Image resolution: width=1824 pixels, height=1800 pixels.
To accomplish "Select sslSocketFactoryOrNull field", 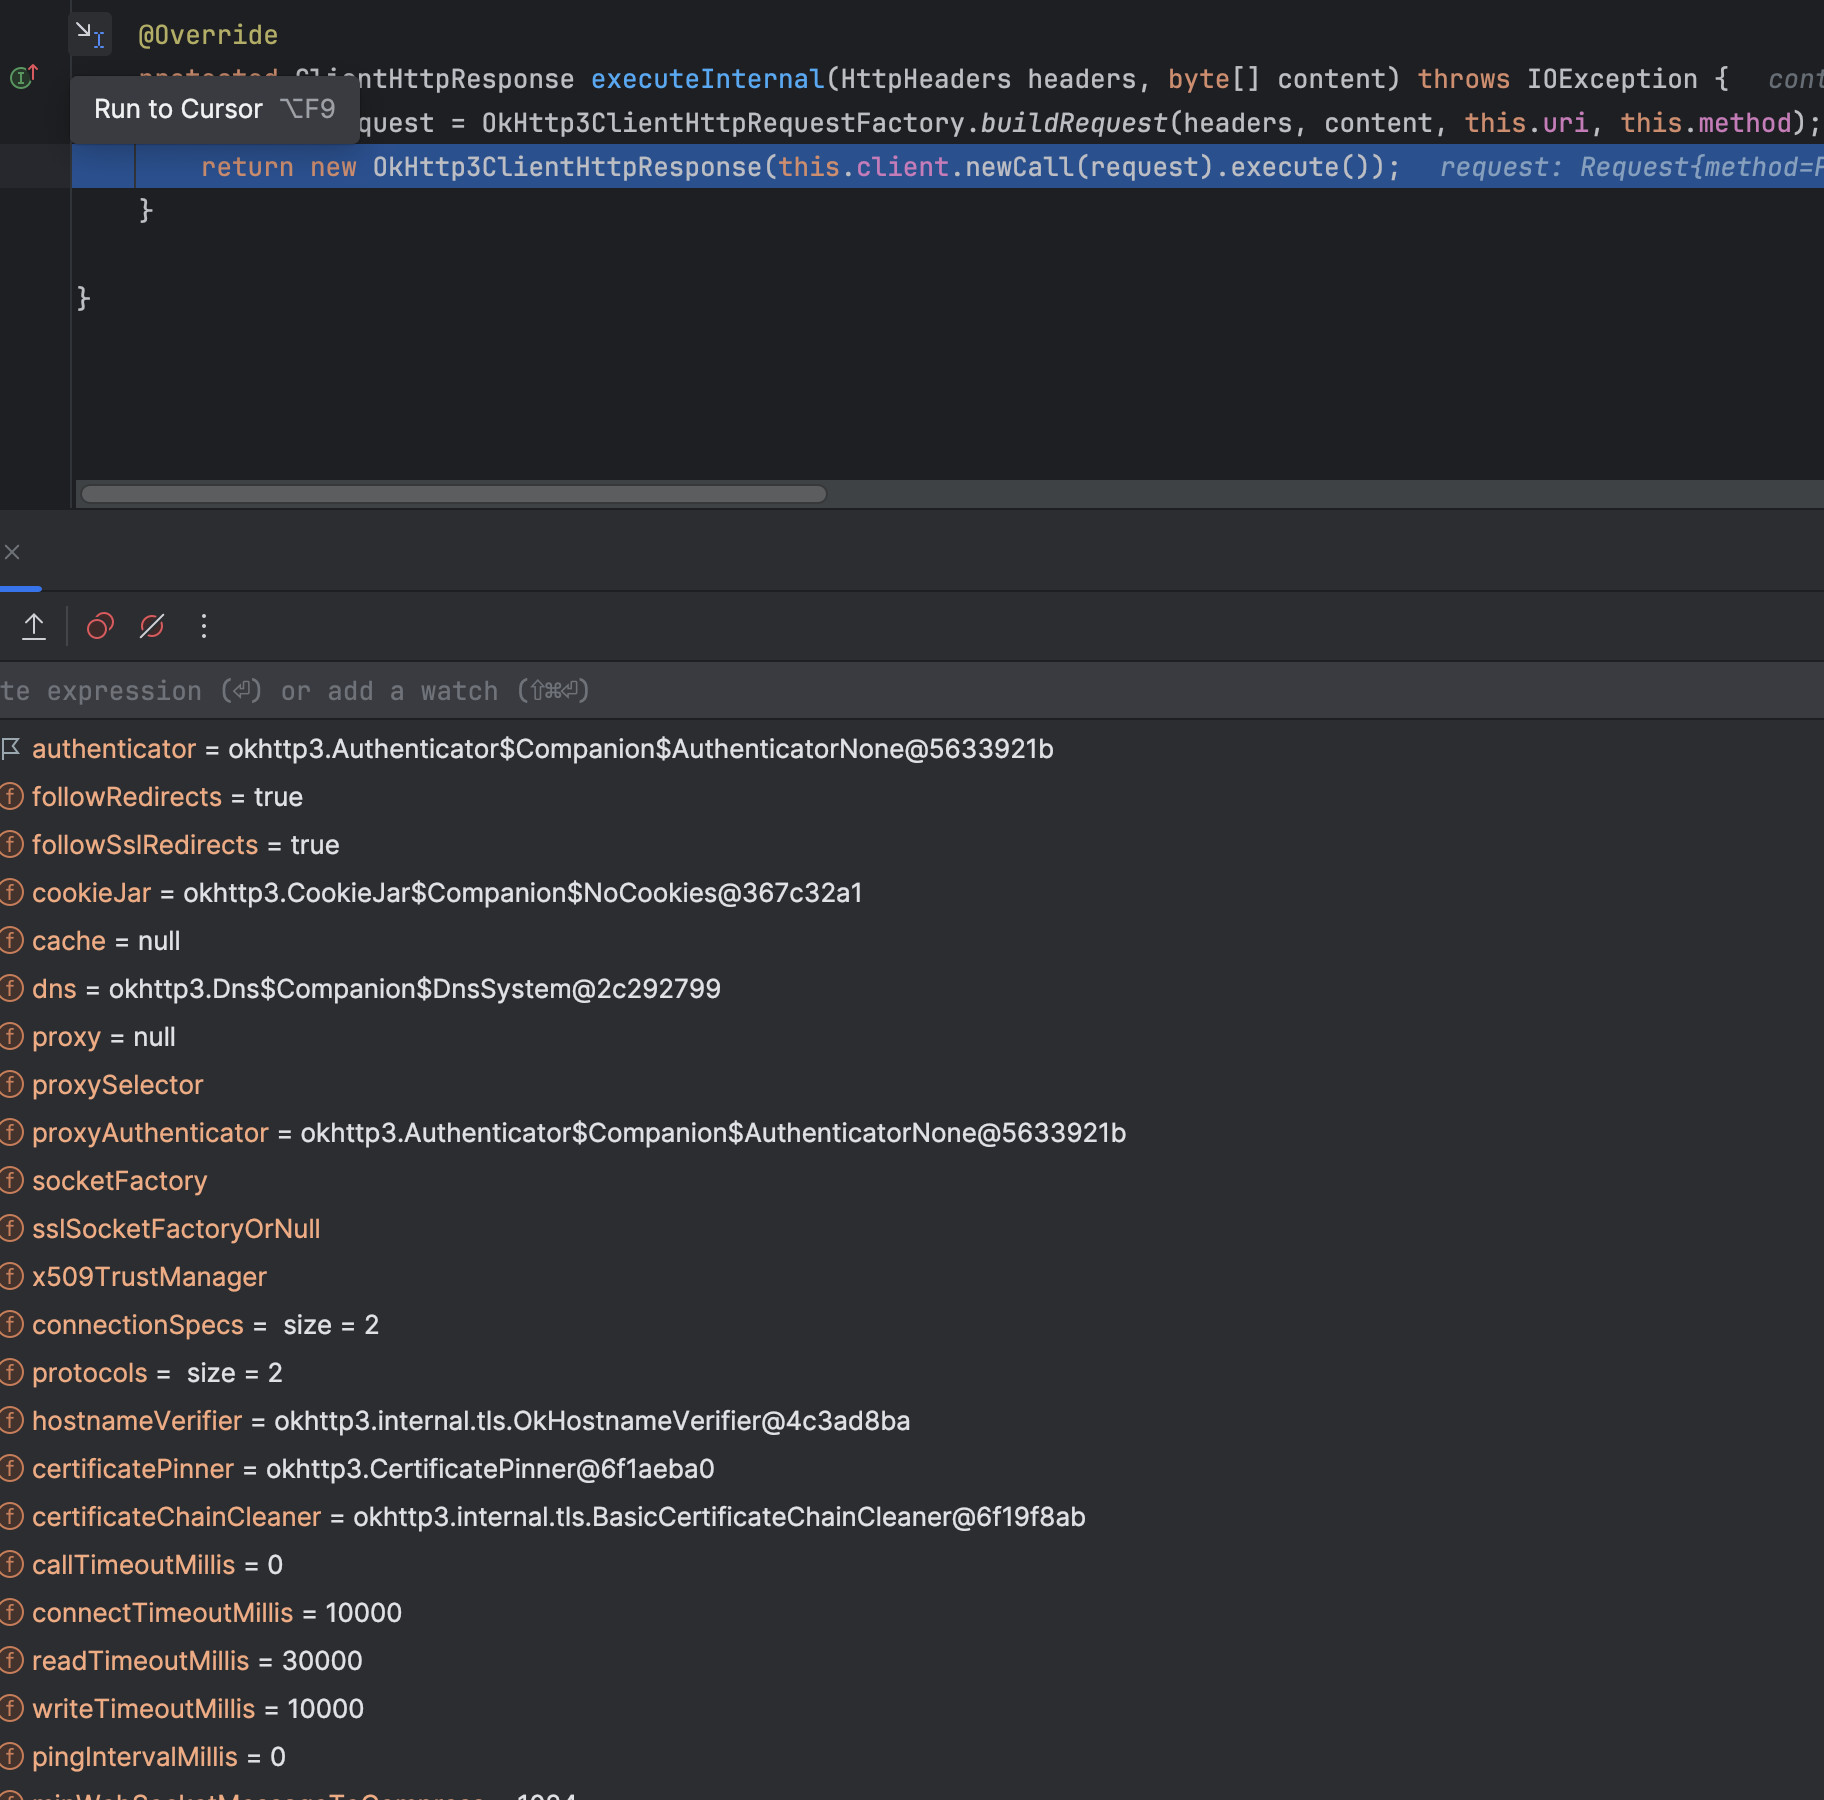I will coord(912,1229).
